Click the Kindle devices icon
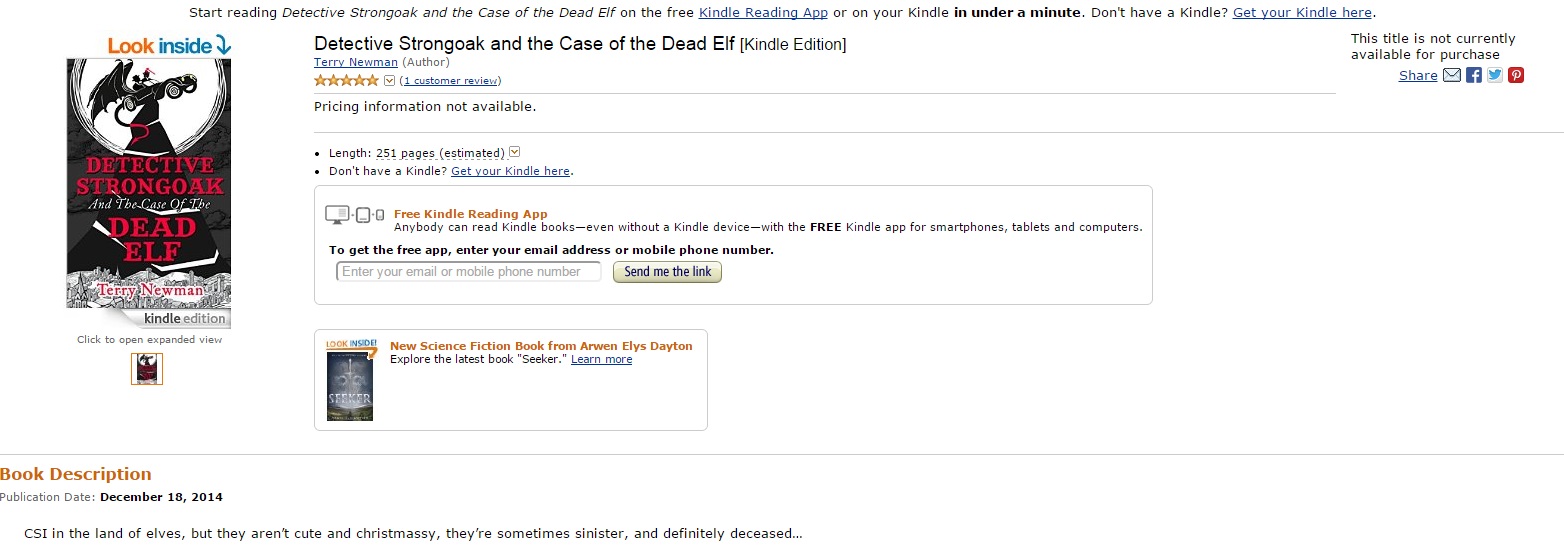The image size is (1564, 545). (355, 215)
